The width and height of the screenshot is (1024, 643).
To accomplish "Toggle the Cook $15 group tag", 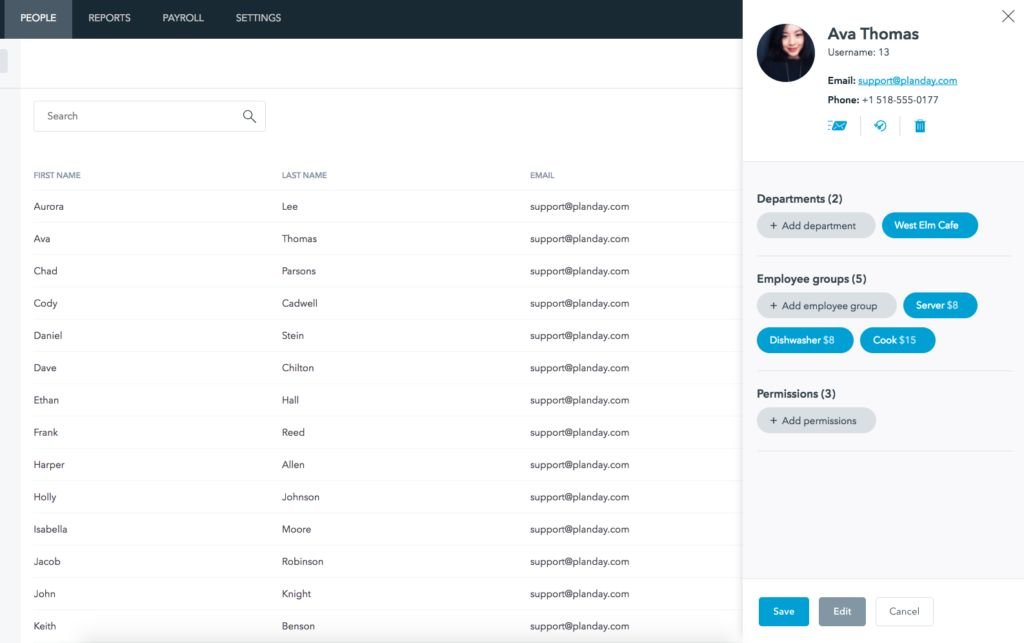I will [x=897, y=340].
